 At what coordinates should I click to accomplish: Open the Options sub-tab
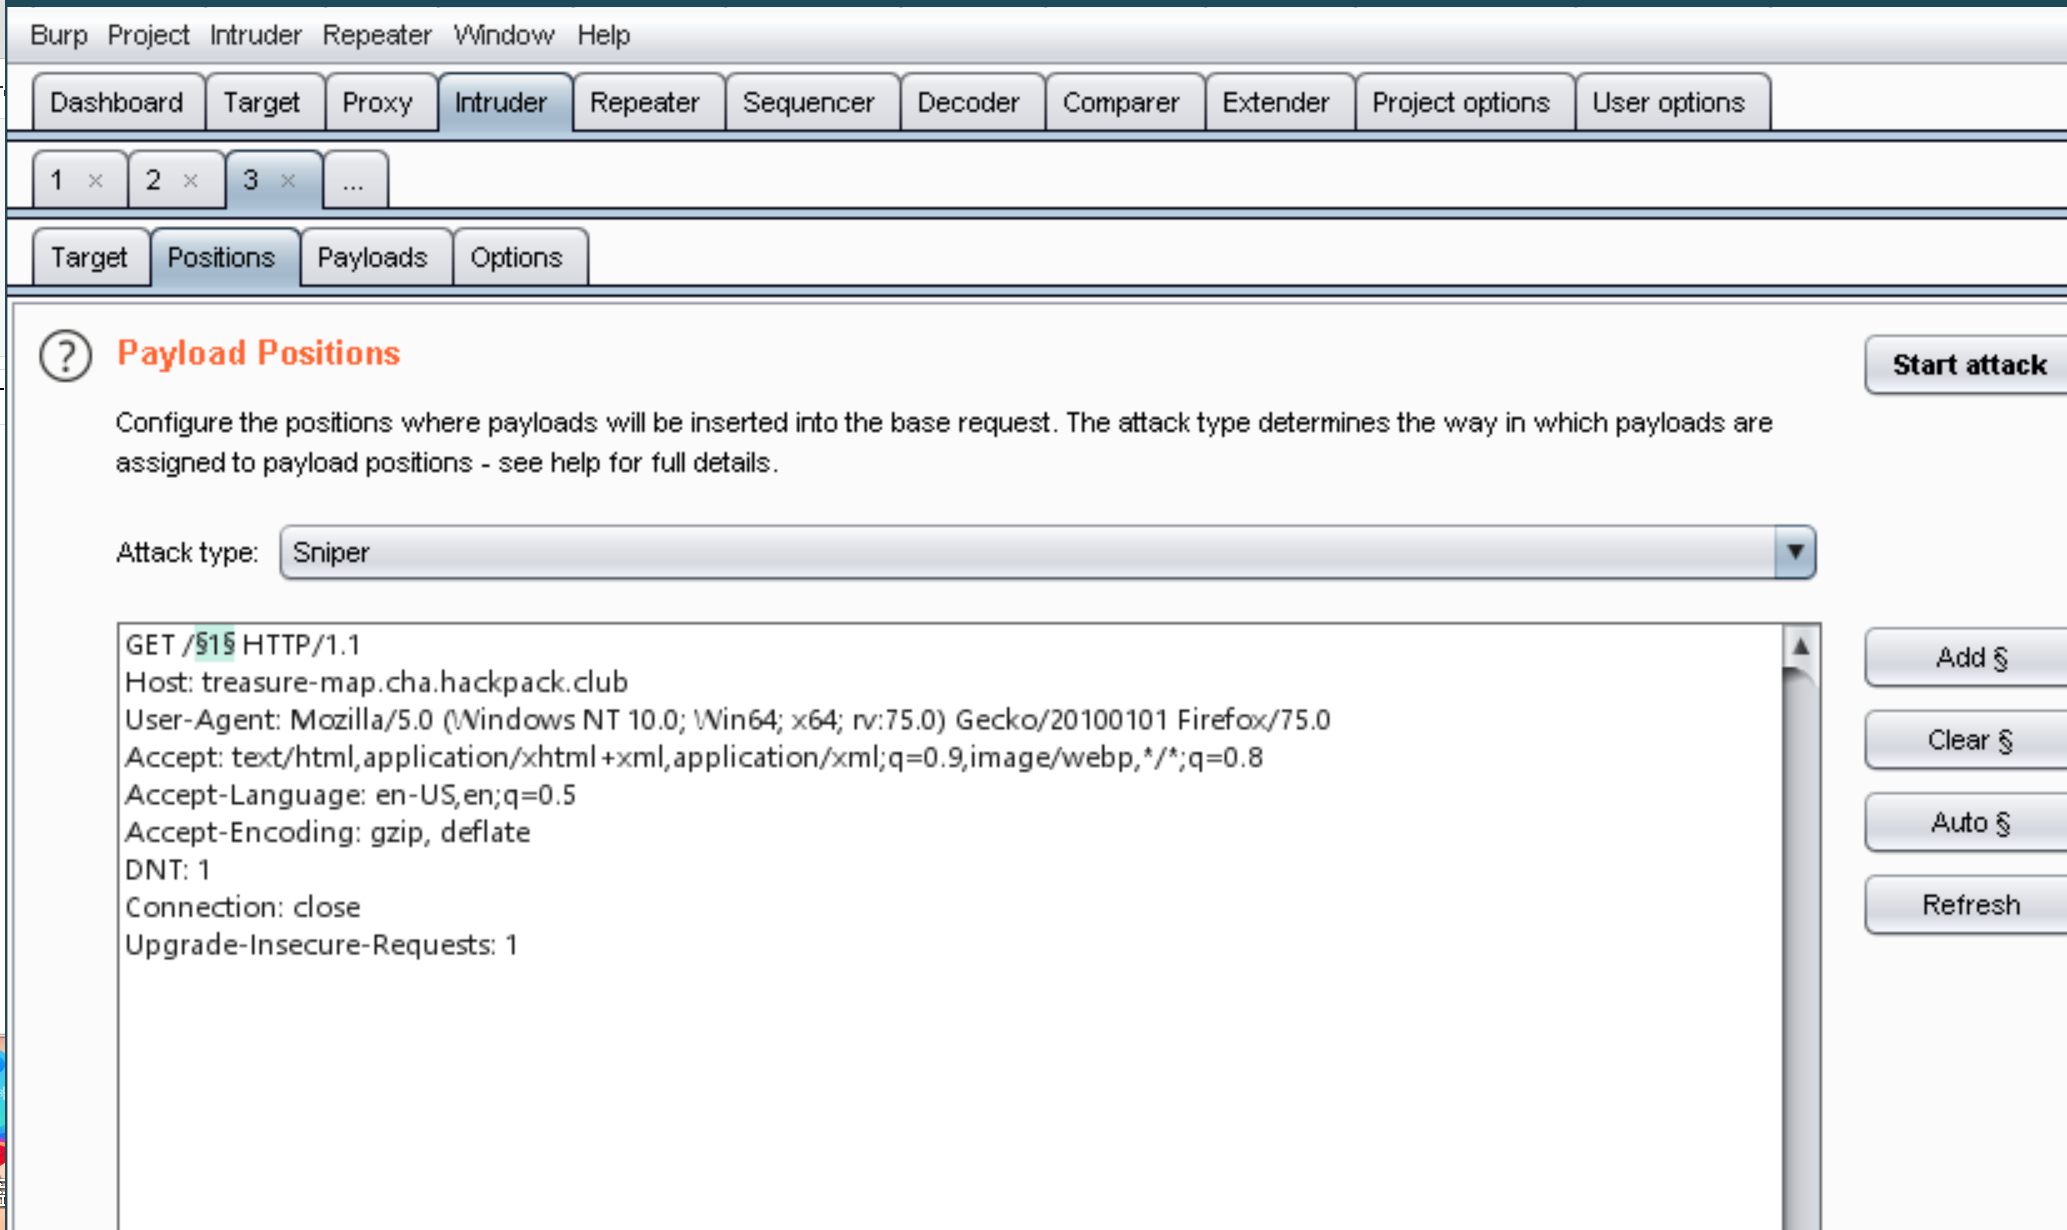(x=516, y=258)
